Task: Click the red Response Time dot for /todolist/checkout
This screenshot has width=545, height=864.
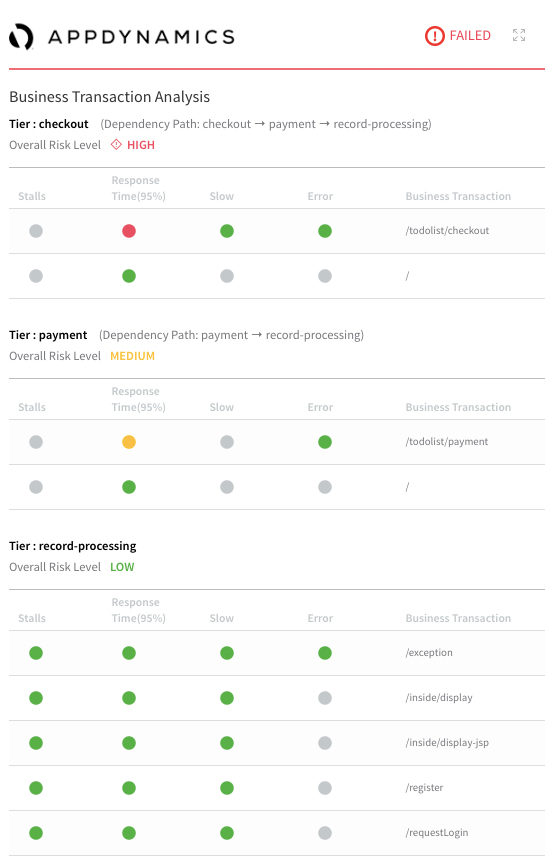Action: pos(129,231)
